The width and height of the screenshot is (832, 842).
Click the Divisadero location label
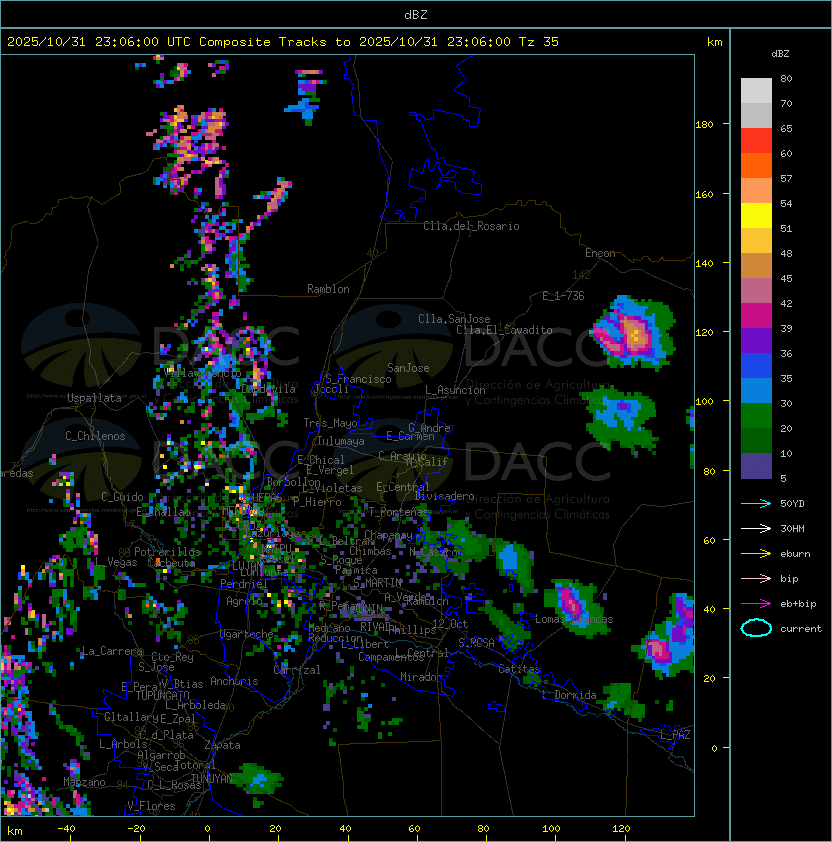pos(444,496)
